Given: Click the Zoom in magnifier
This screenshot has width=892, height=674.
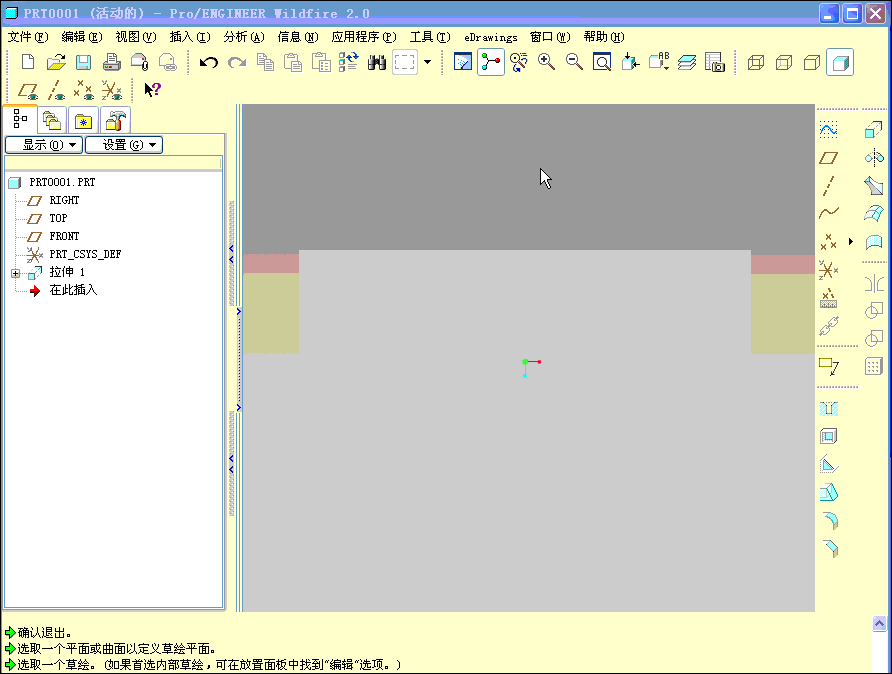Looking at the screenshot, I should click(546, 62).
